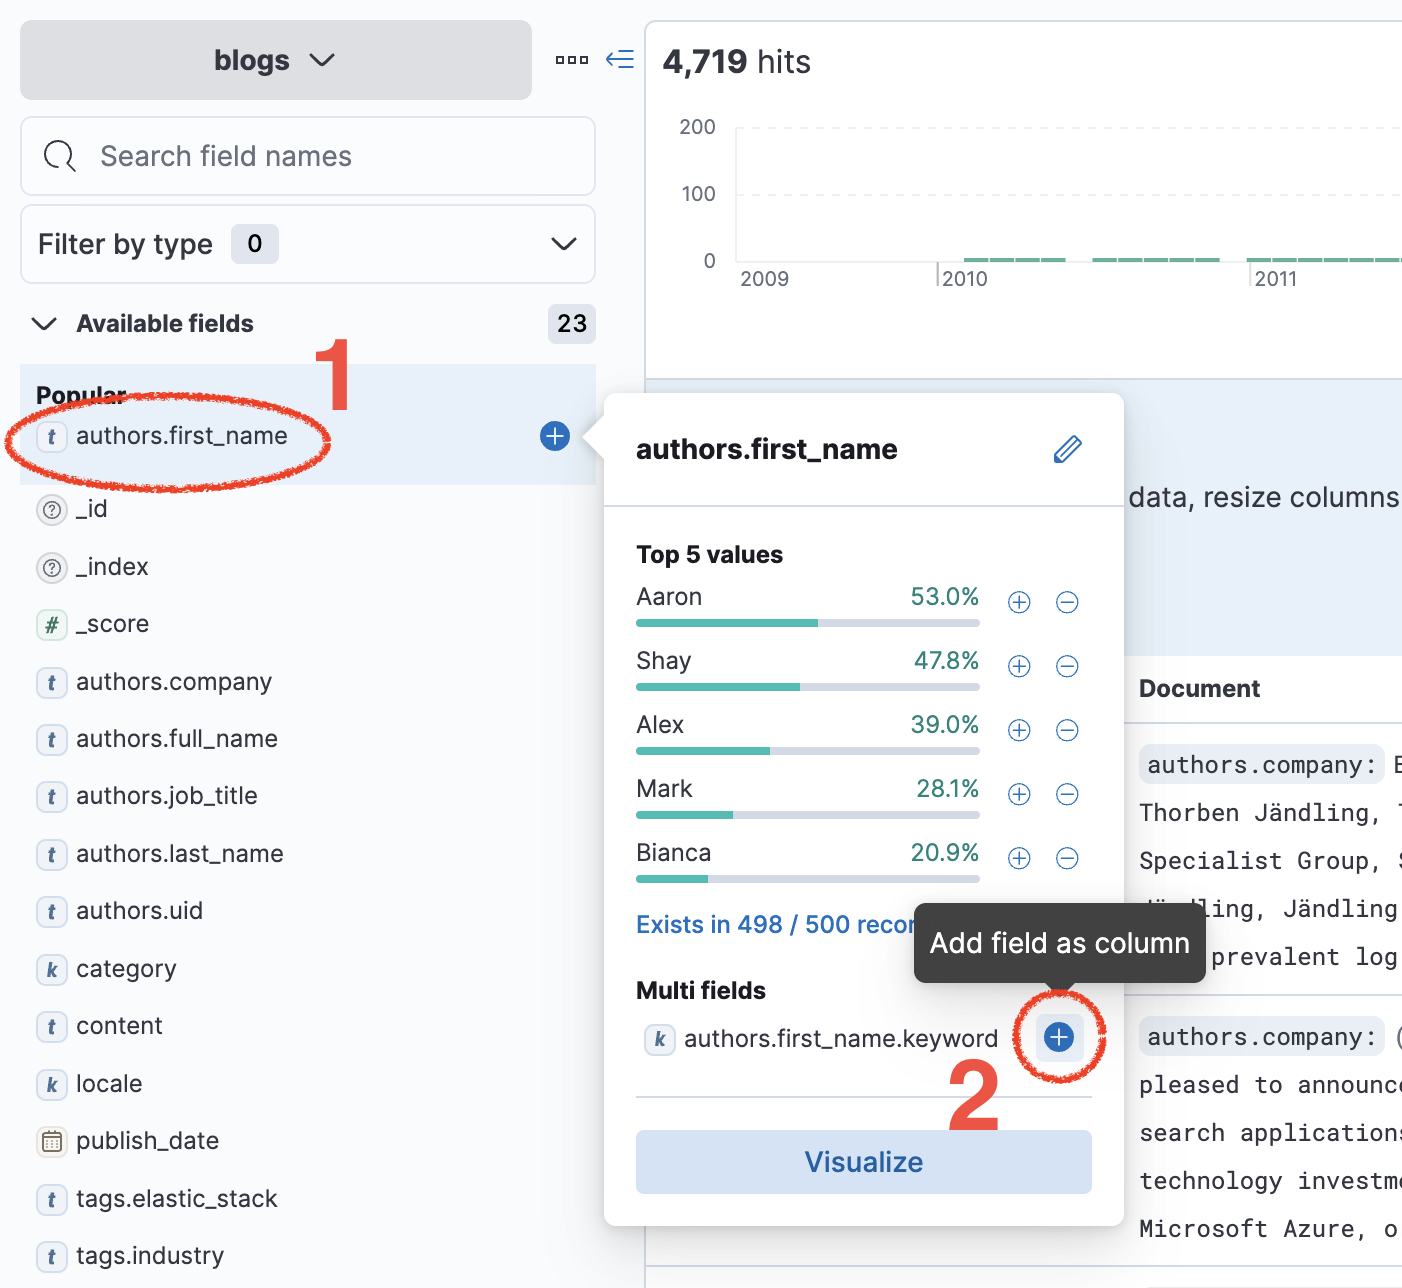Select the tags.elastic_stack field
This screenshot has width=1402, height=1288.
coord(177,1199)
